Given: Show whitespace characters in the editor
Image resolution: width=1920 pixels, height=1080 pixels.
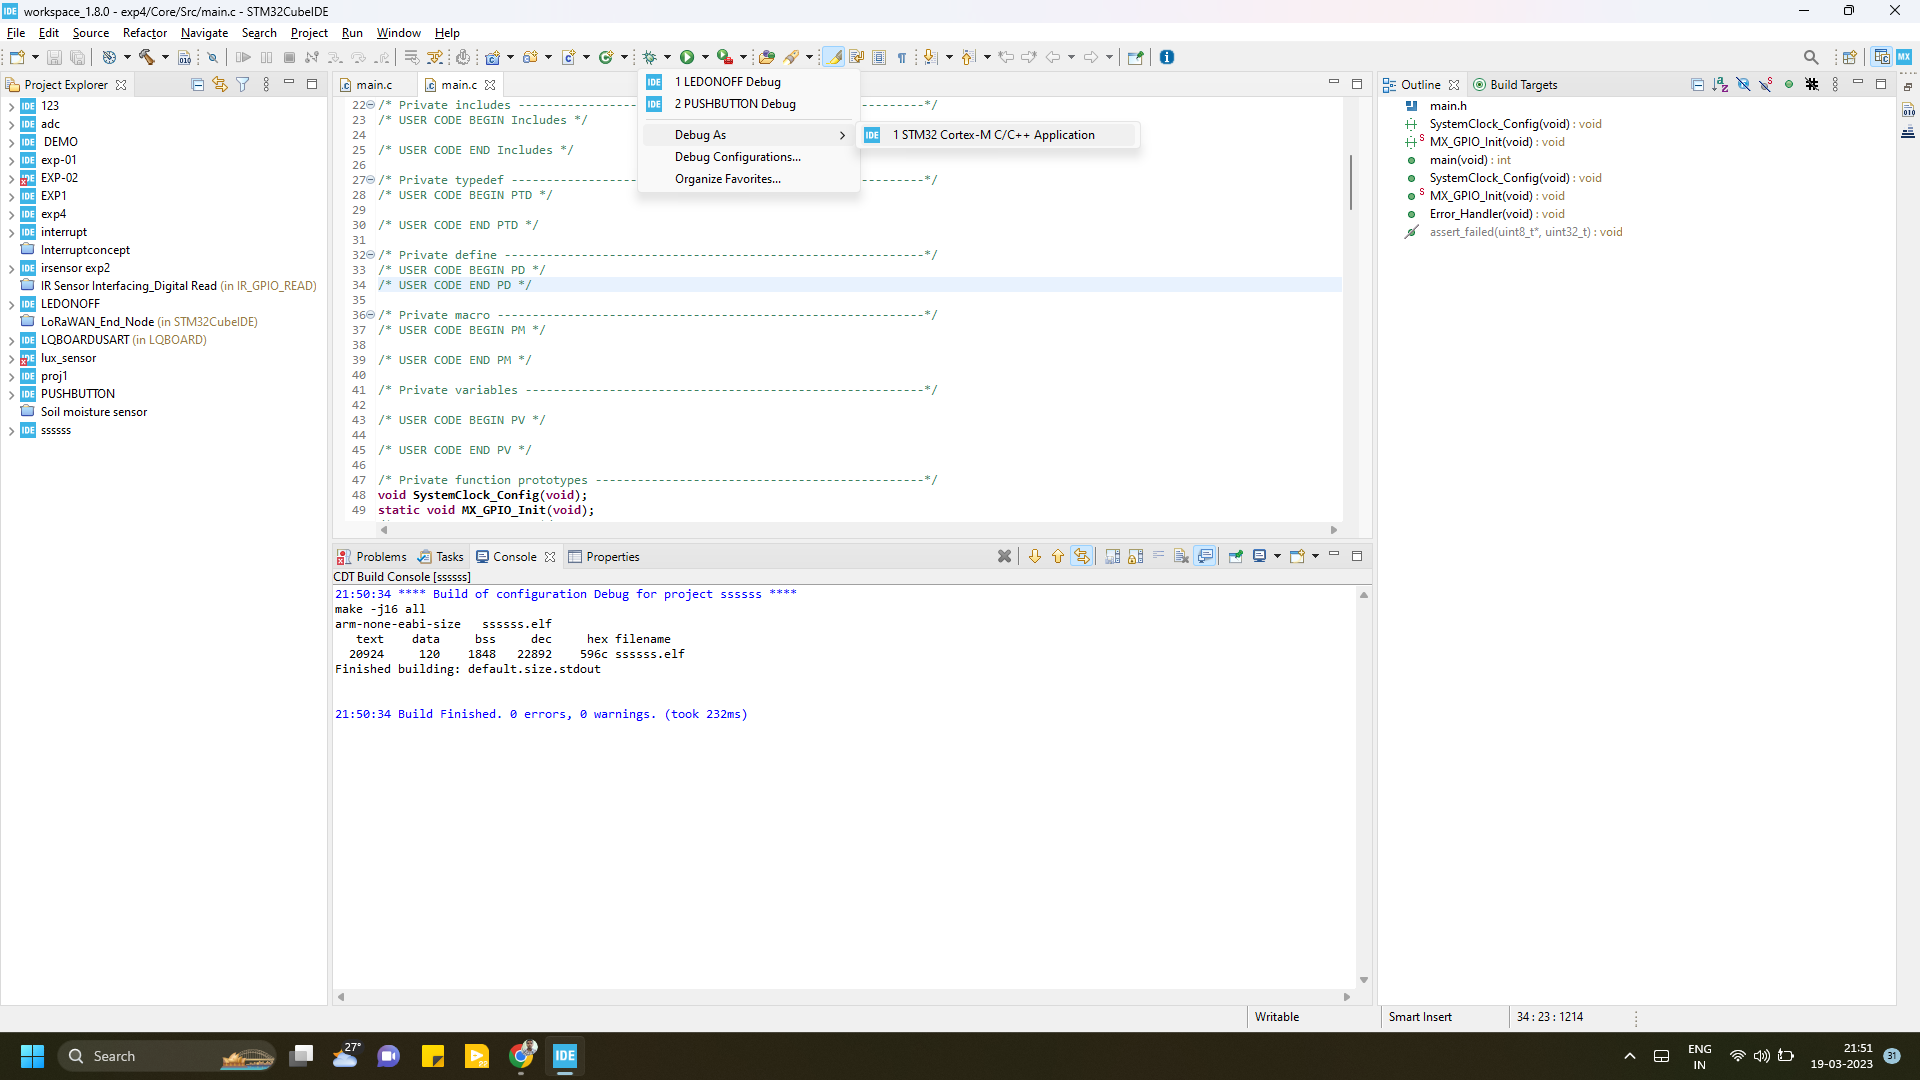Looking at the screenshot, I should (x=901, y=57).
